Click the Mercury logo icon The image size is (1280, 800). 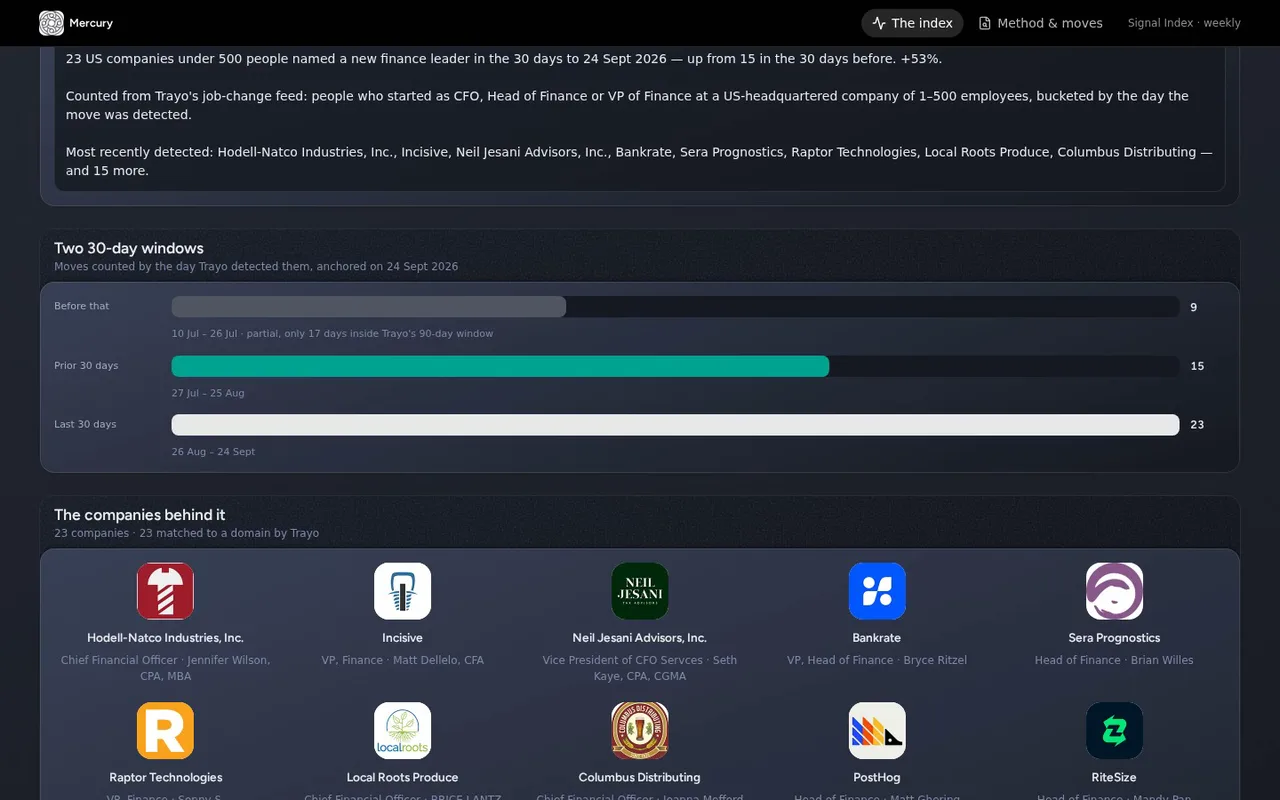[x=51, y=23]
